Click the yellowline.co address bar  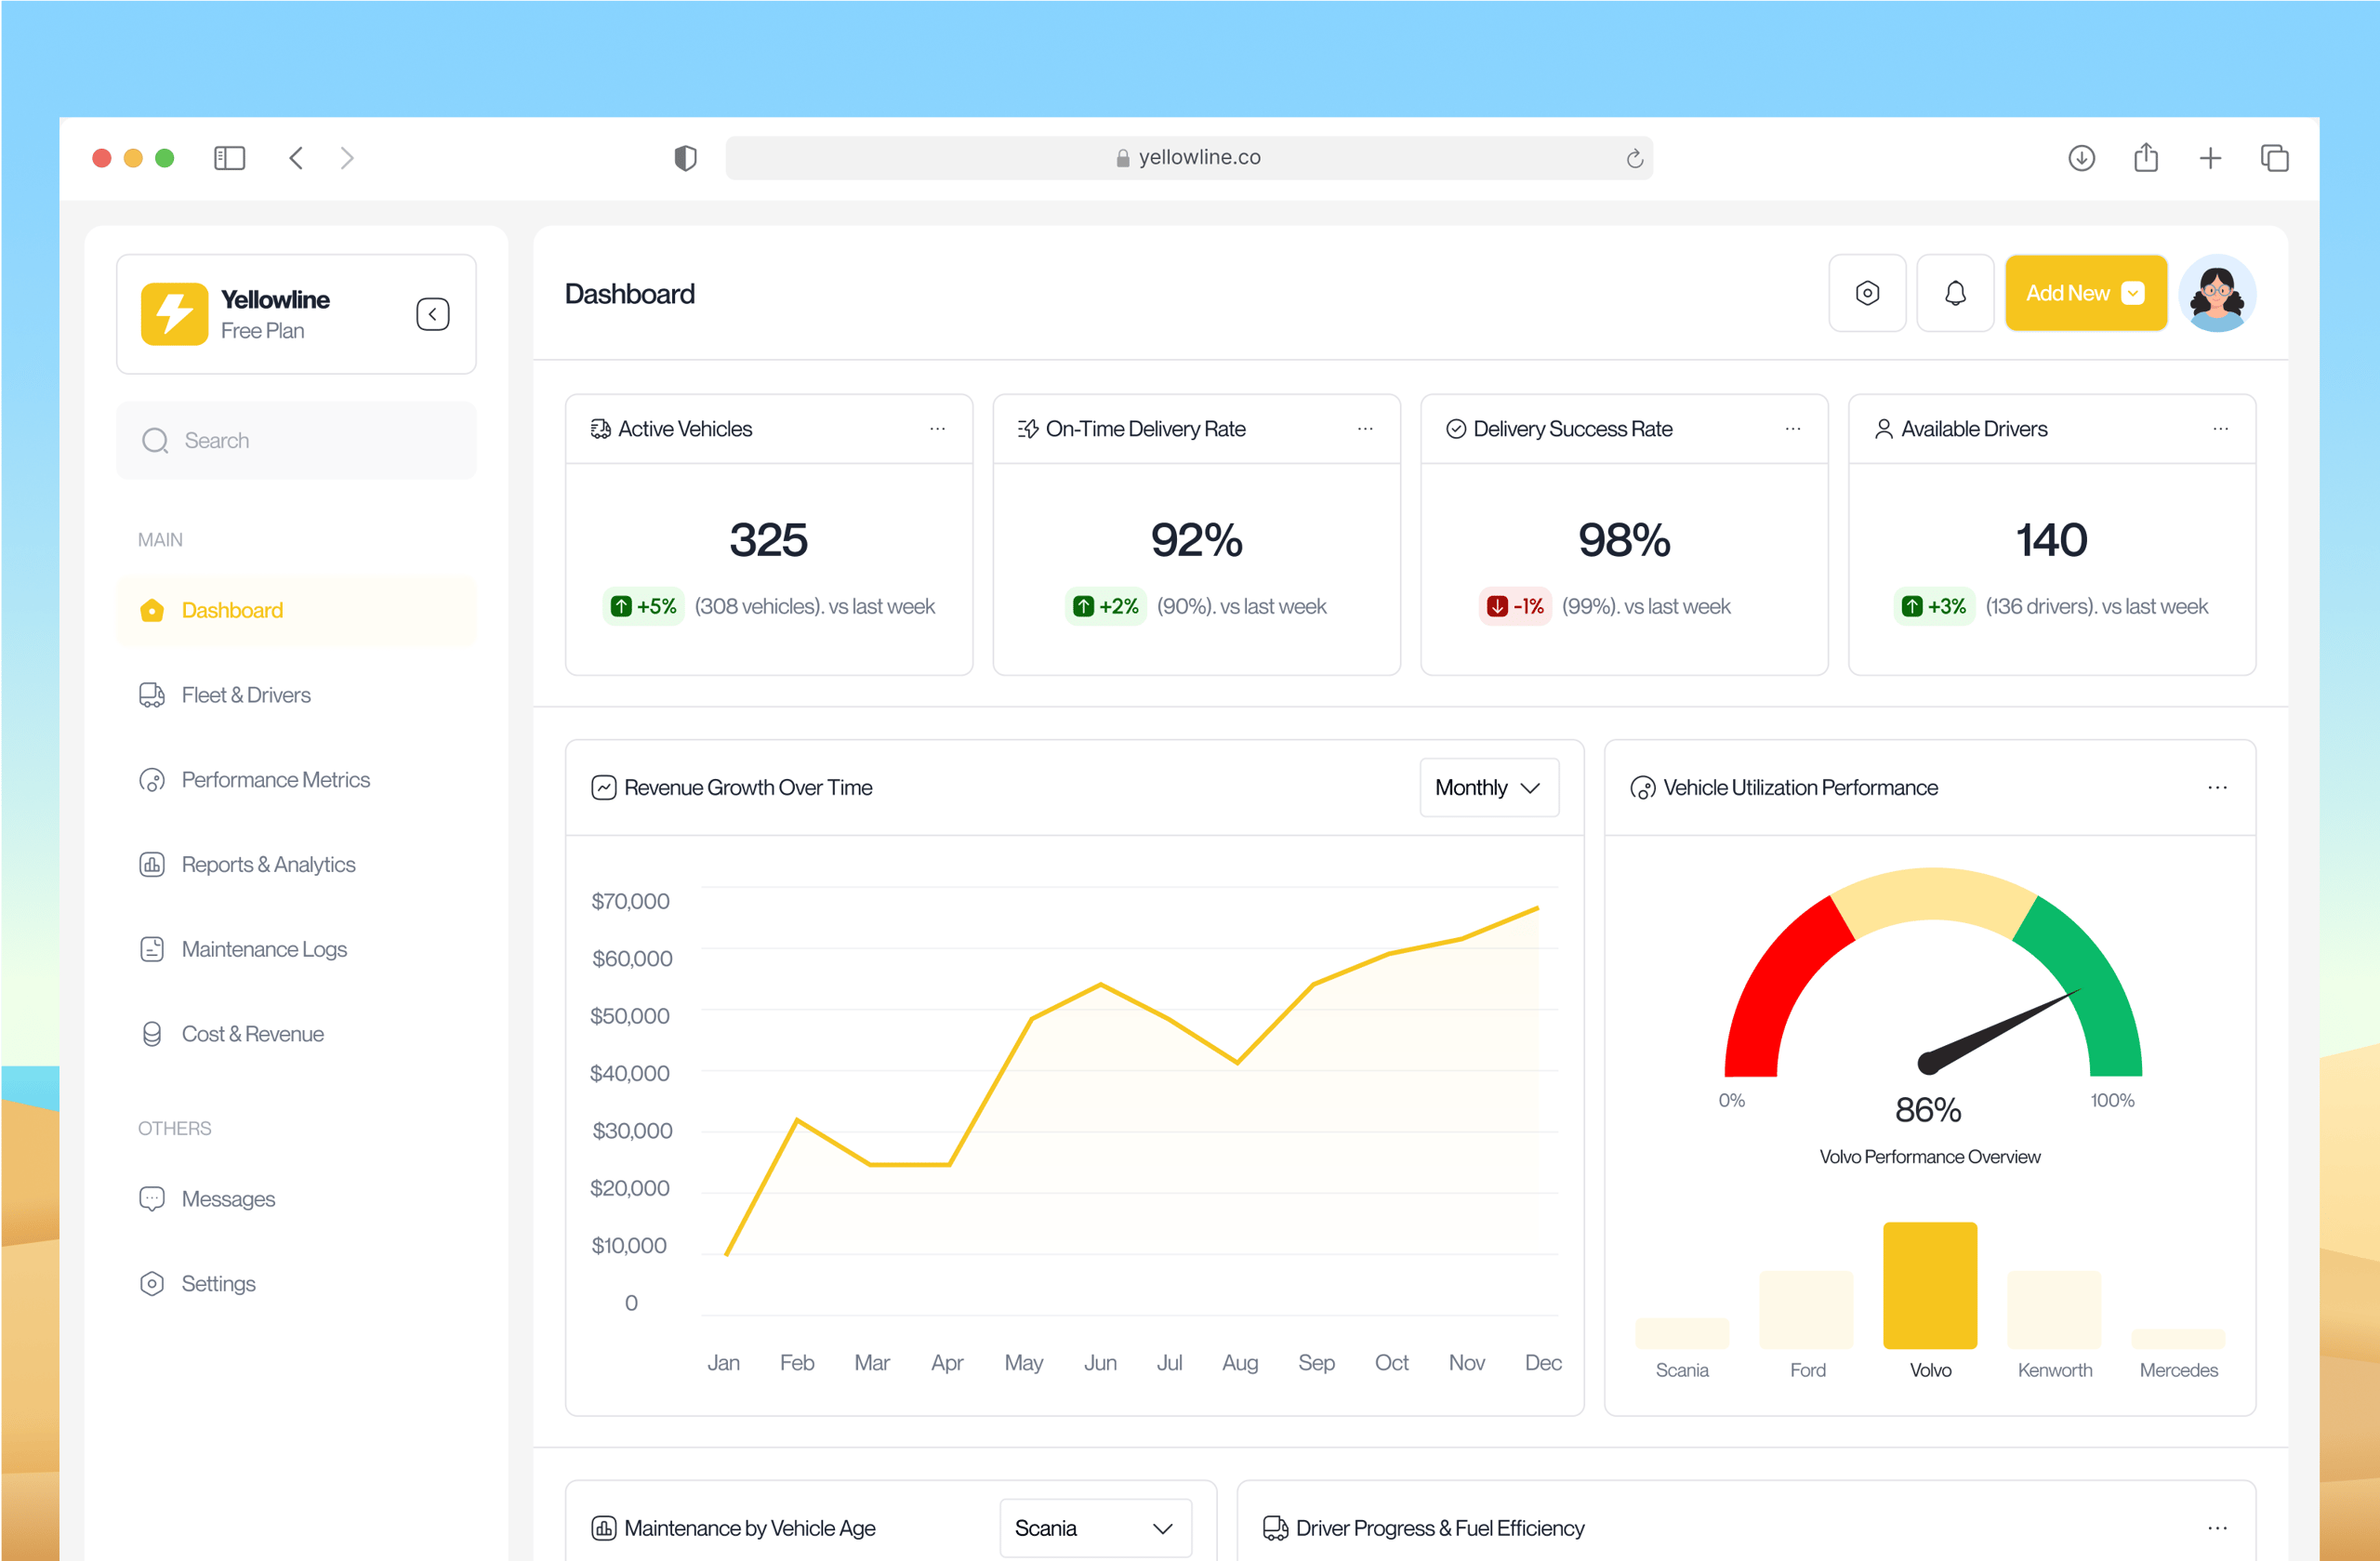pos(1189,158)
